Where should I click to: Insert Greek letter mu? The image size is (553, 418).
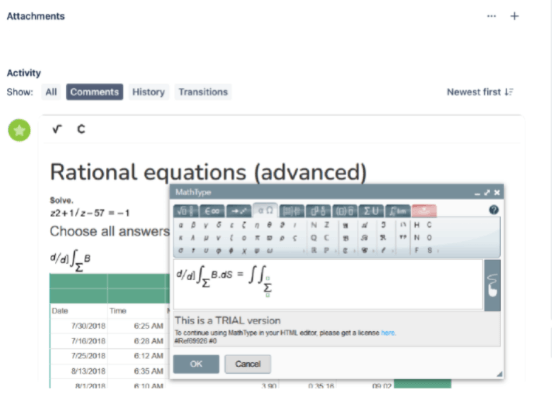[x=206, y=238]
